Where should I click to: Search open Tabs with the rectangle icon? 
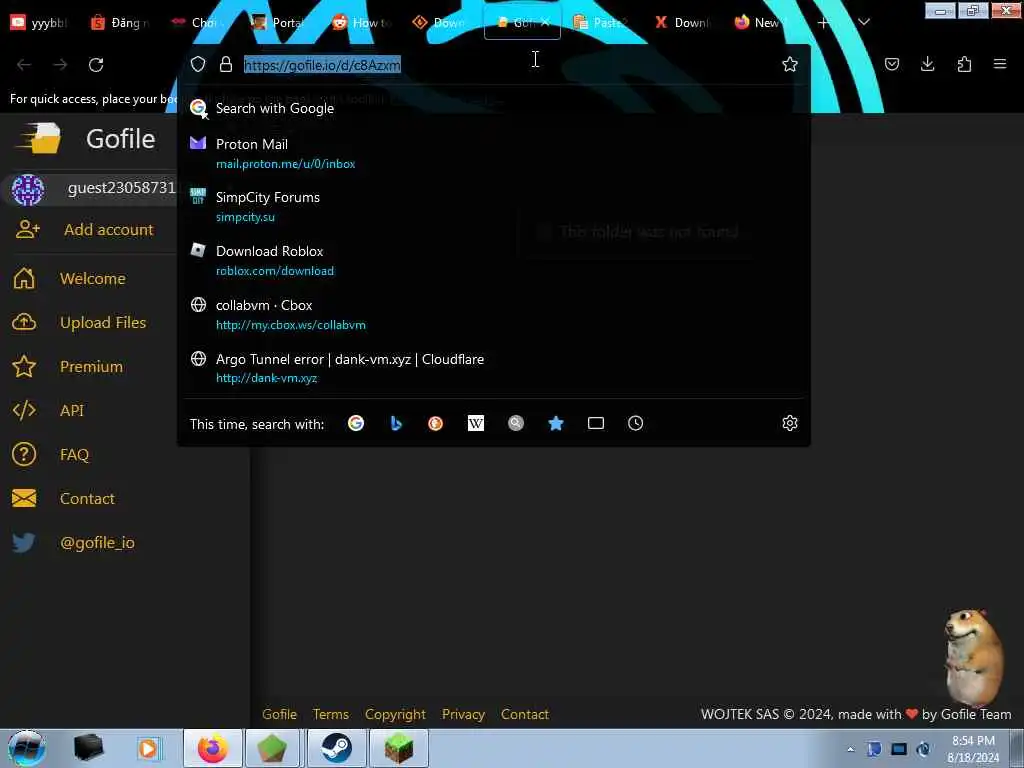[x=596, y=423]
